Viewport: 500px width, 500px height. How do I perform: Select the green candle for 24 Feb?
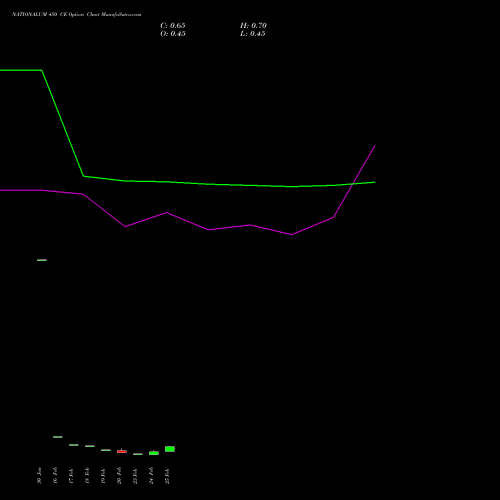pyautogui.click(x=154, y=453)
